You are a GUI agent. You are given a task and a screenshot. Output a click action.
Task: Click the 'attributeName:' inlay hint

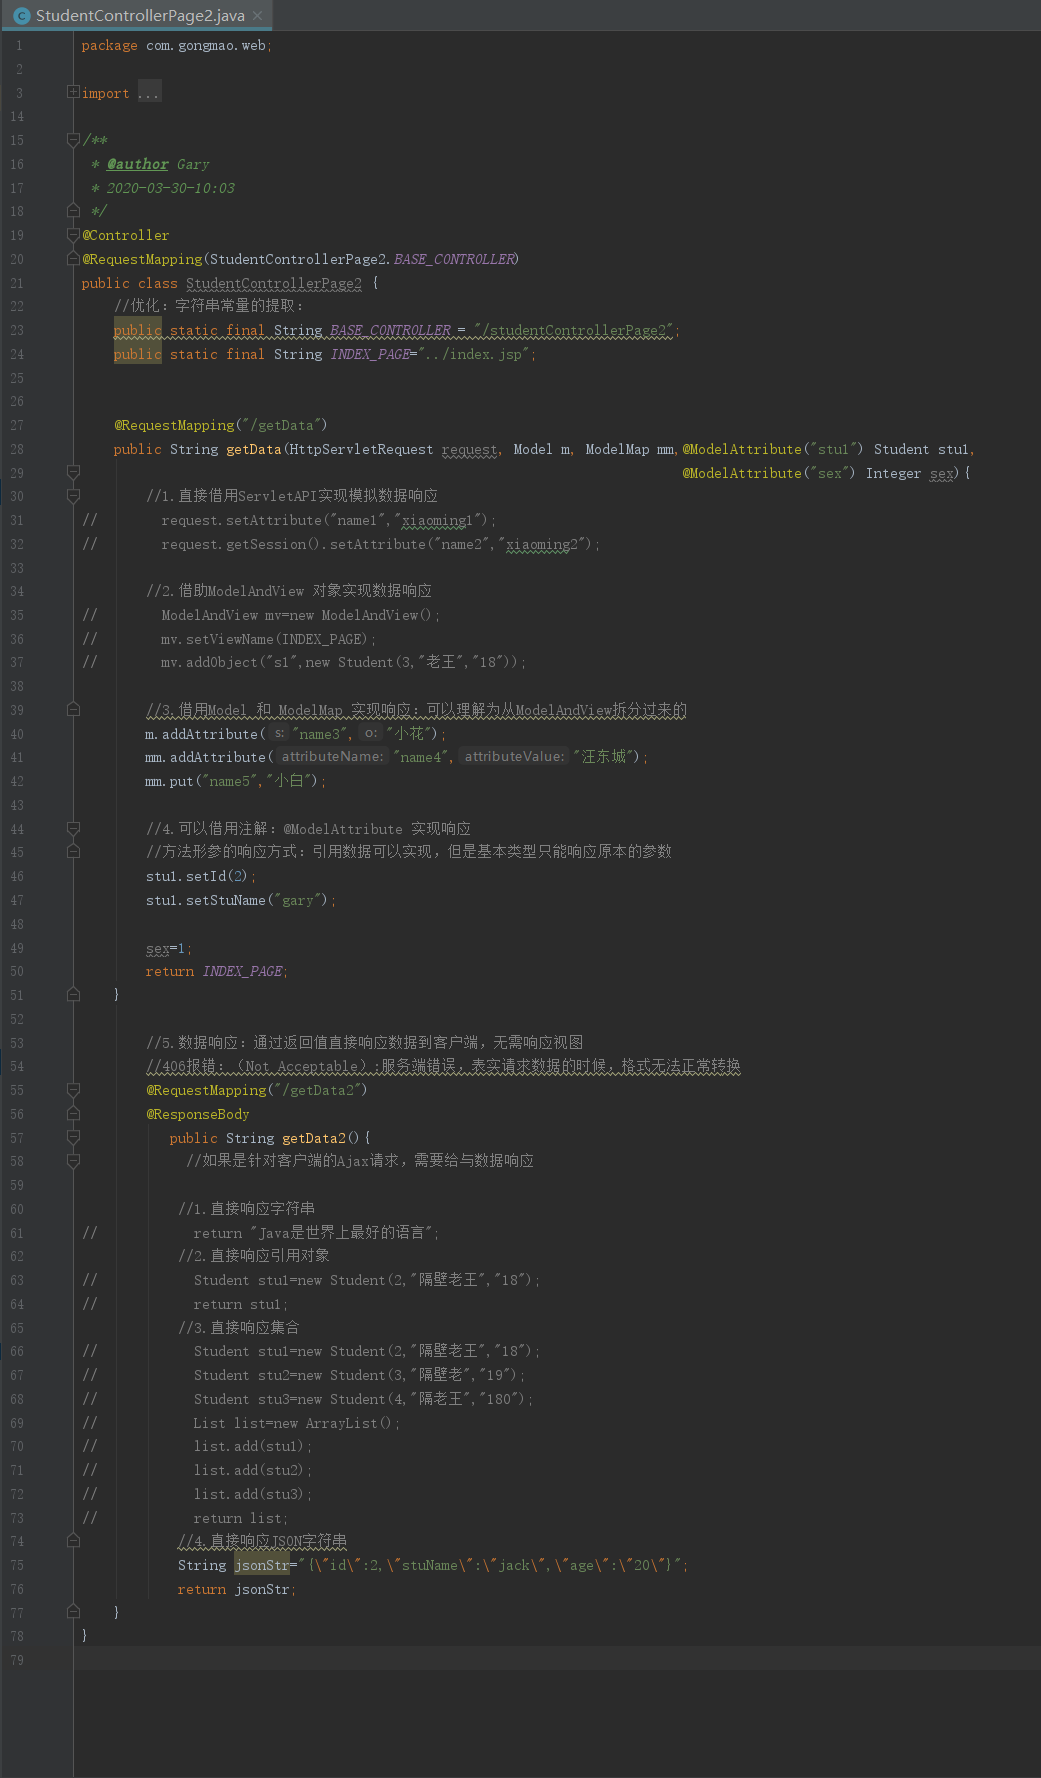[x=332, y=757]
